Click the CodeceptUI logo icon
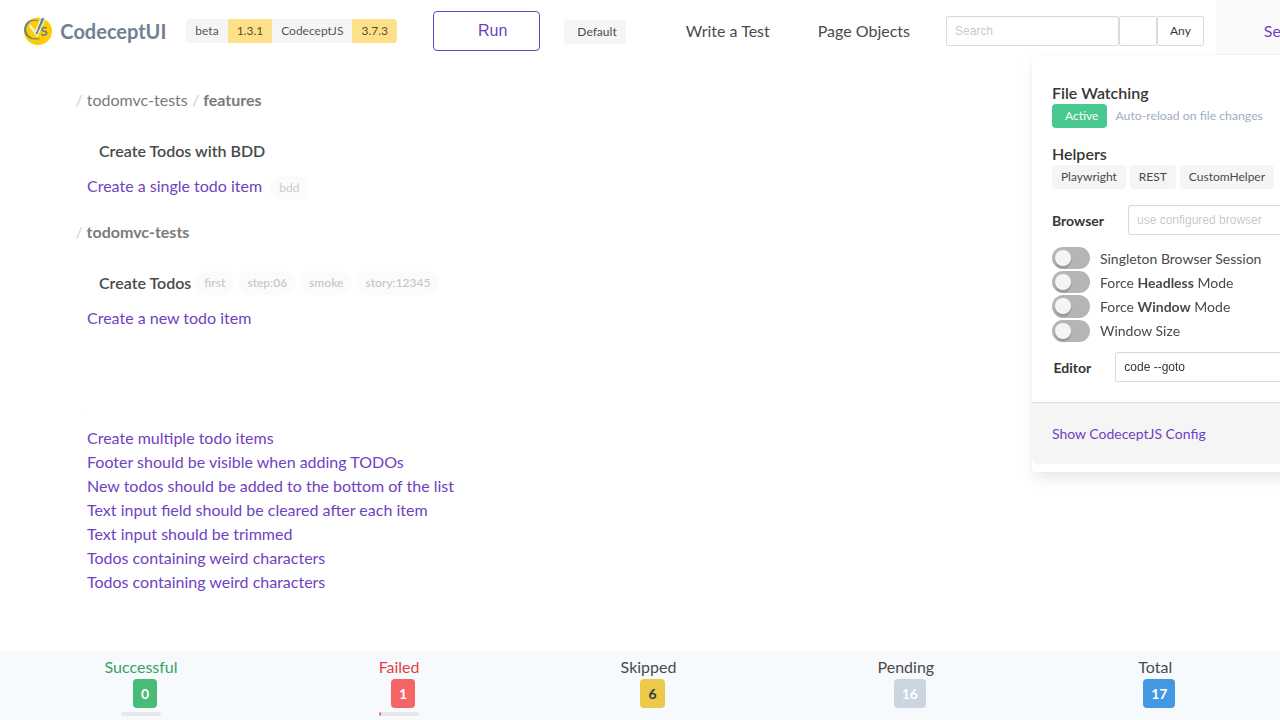The height and width of the screenshot is (720, 1280). coord(37,31)
